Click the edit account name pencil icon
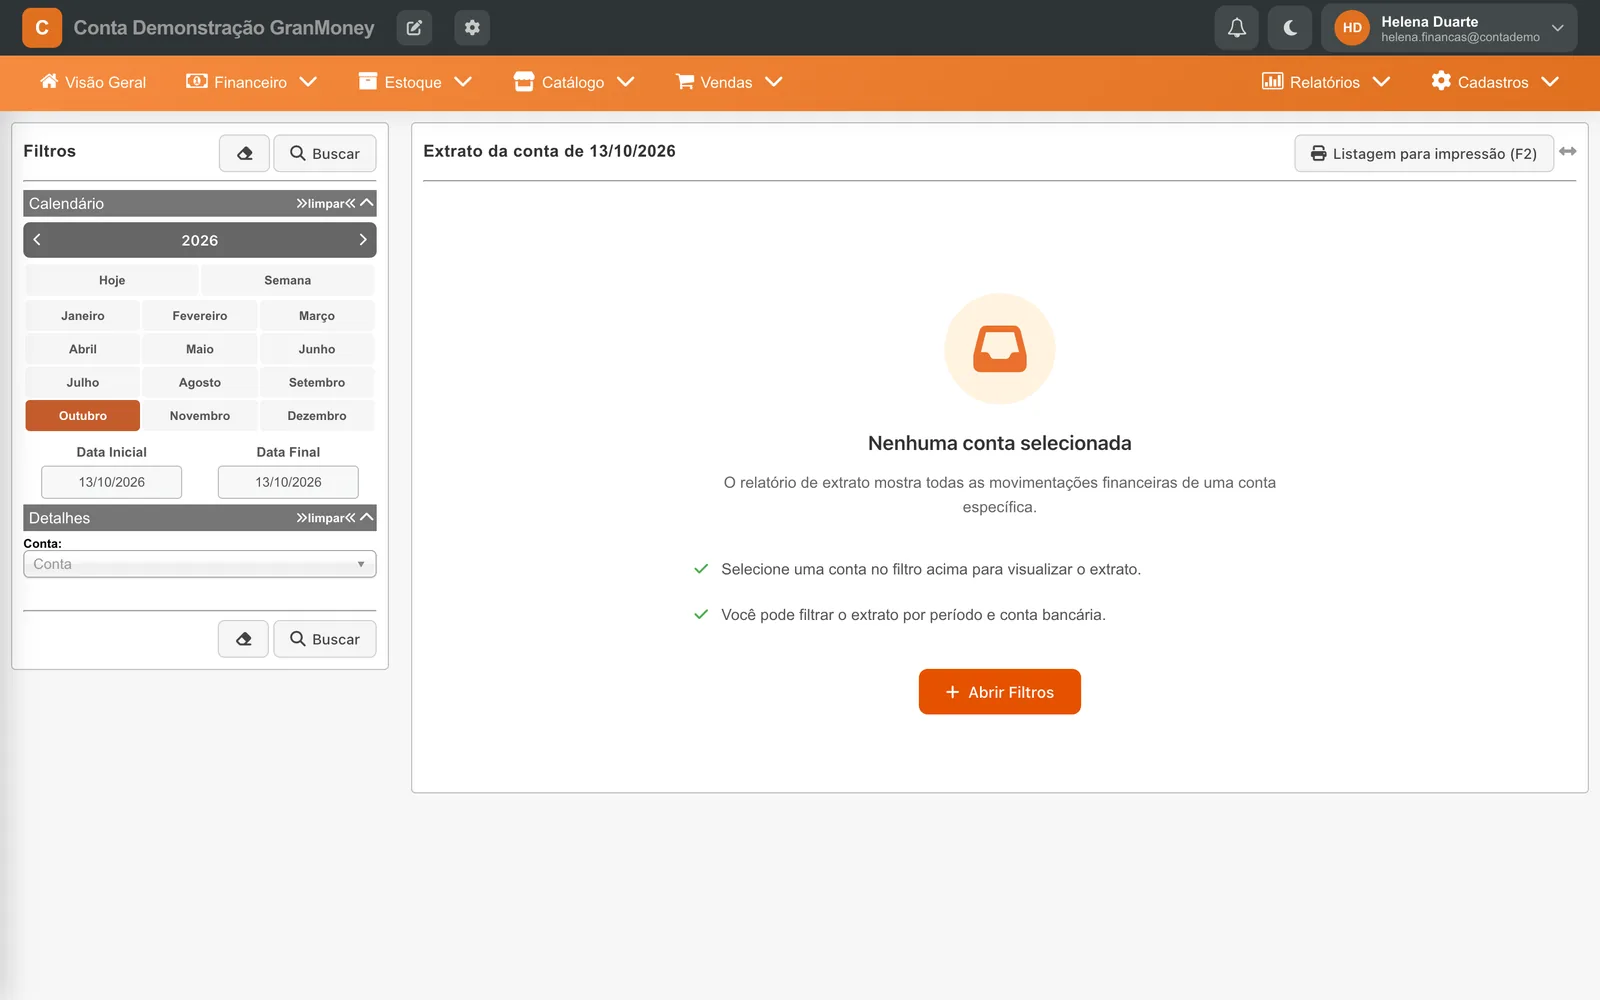 click(414, 28)
